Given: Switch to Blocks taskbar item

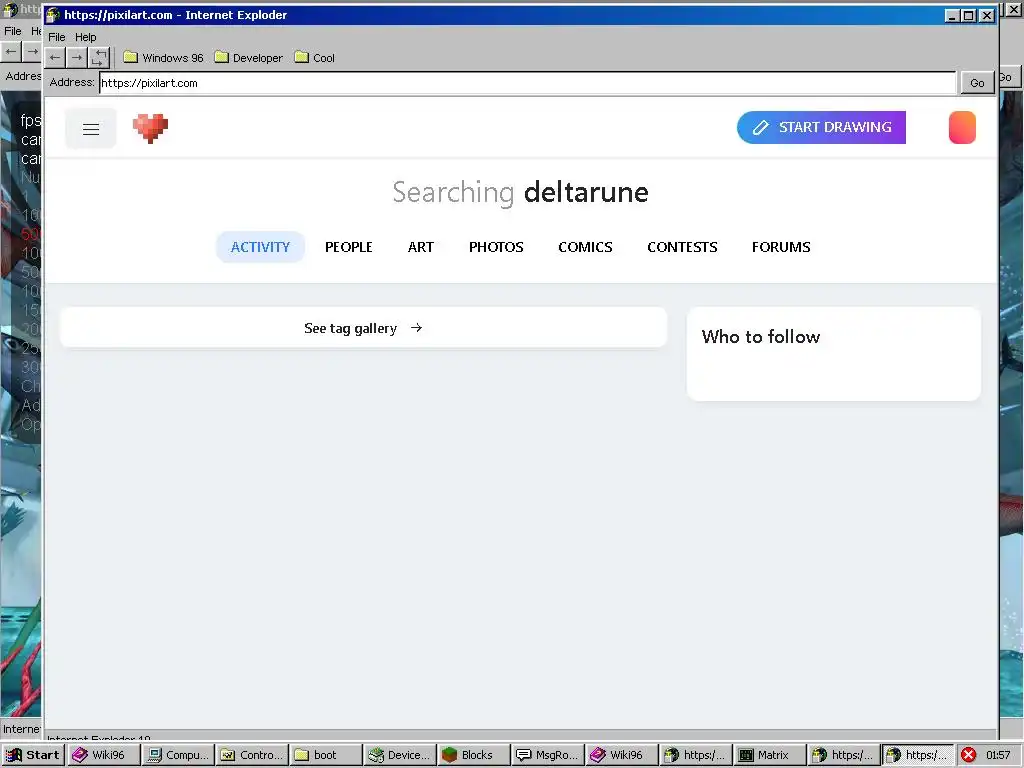Looking at the screenshot, I should (x=473, y=755).
